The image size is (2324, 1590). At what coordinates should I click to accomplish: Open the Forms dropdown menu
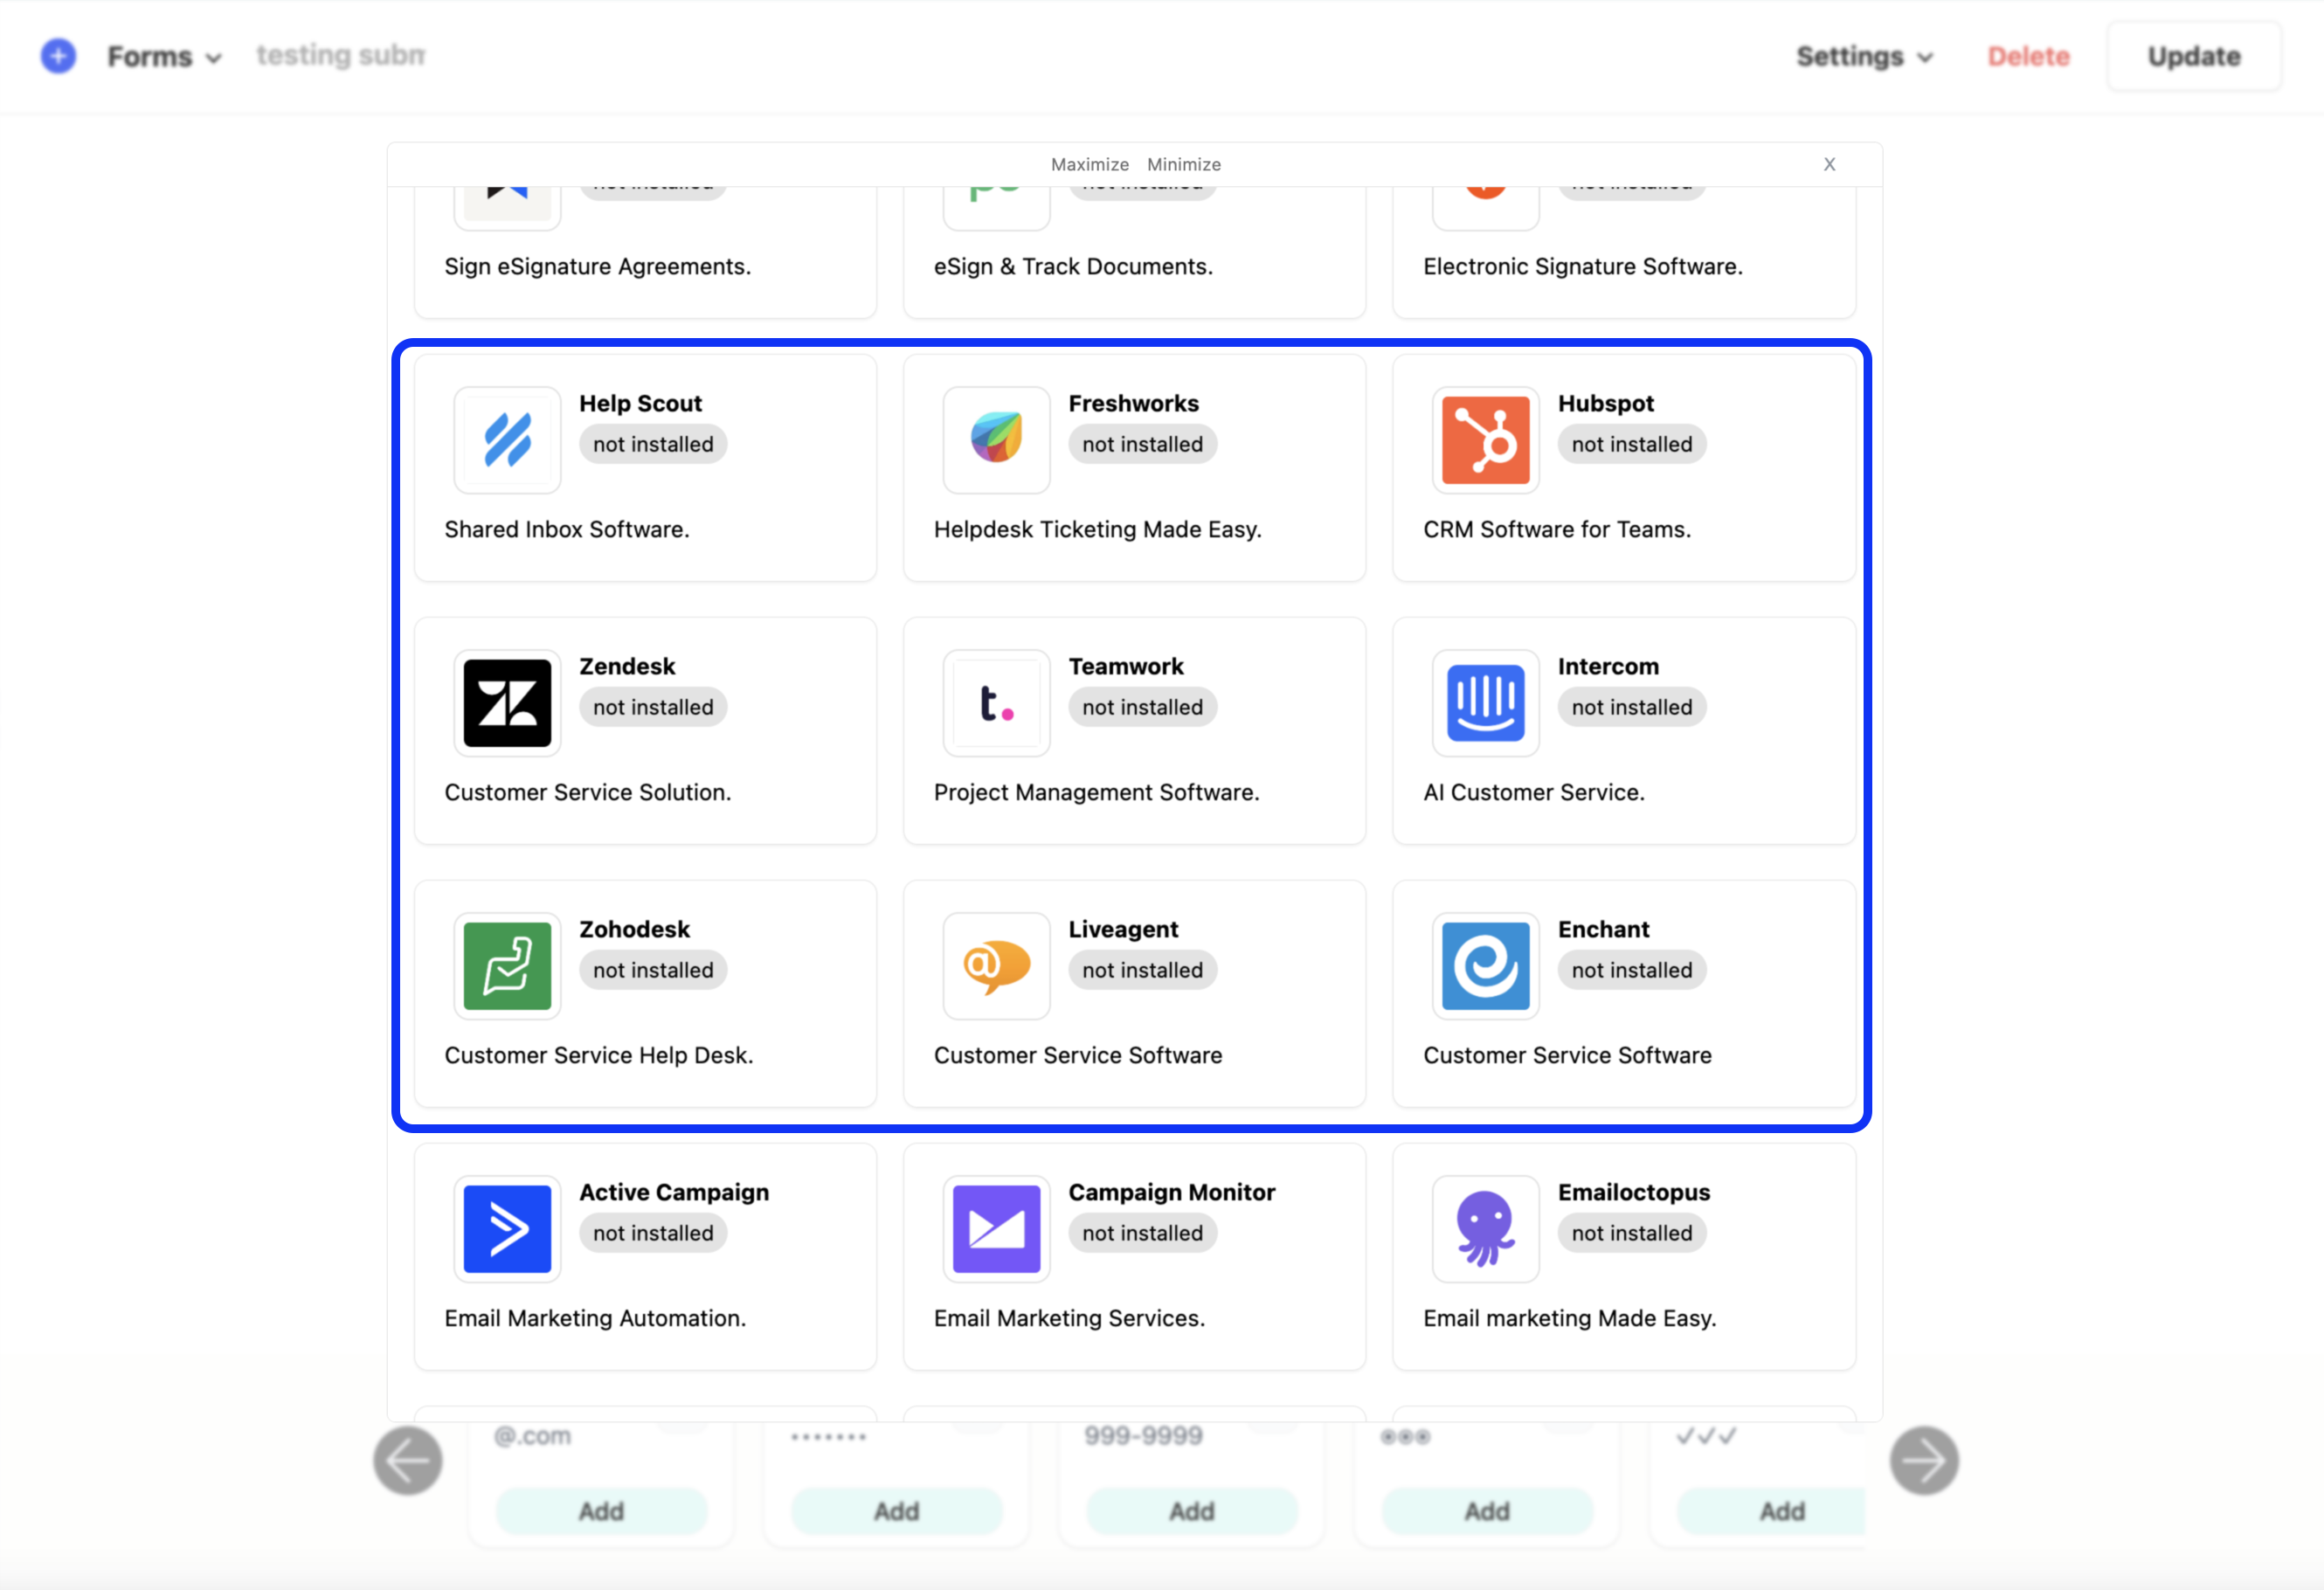[x=164, y=57]
